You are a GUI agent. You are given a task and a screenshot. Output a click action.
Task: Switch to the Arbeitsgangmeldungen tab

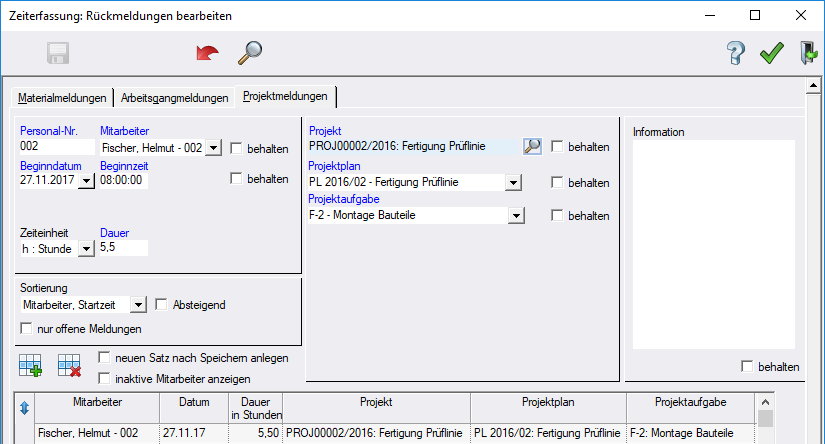(174, 98)
